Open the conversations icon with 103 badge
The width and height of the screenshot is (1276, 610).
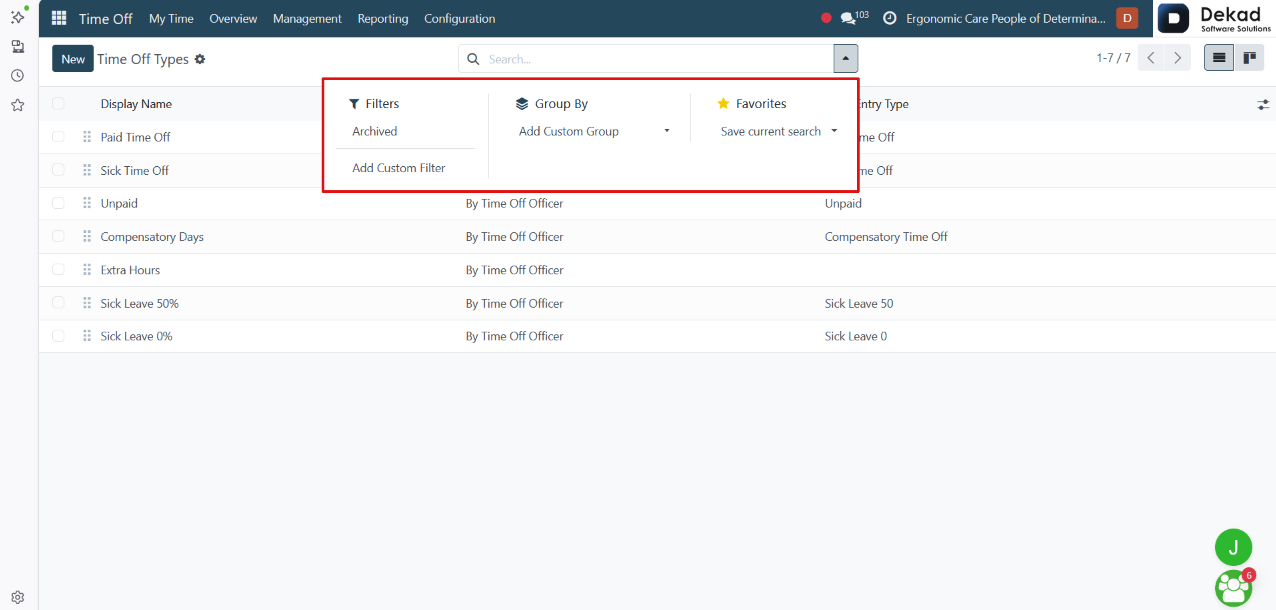pyautogui.click(x=854, y=18)
